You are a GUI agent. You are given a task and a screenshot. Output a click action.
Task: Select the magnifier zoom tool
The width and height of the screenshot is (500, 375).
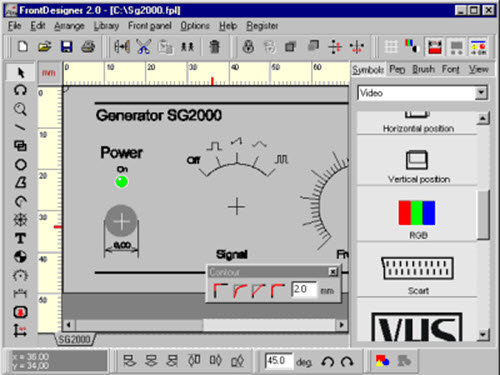pyautogui.click(x=20, y=109)
